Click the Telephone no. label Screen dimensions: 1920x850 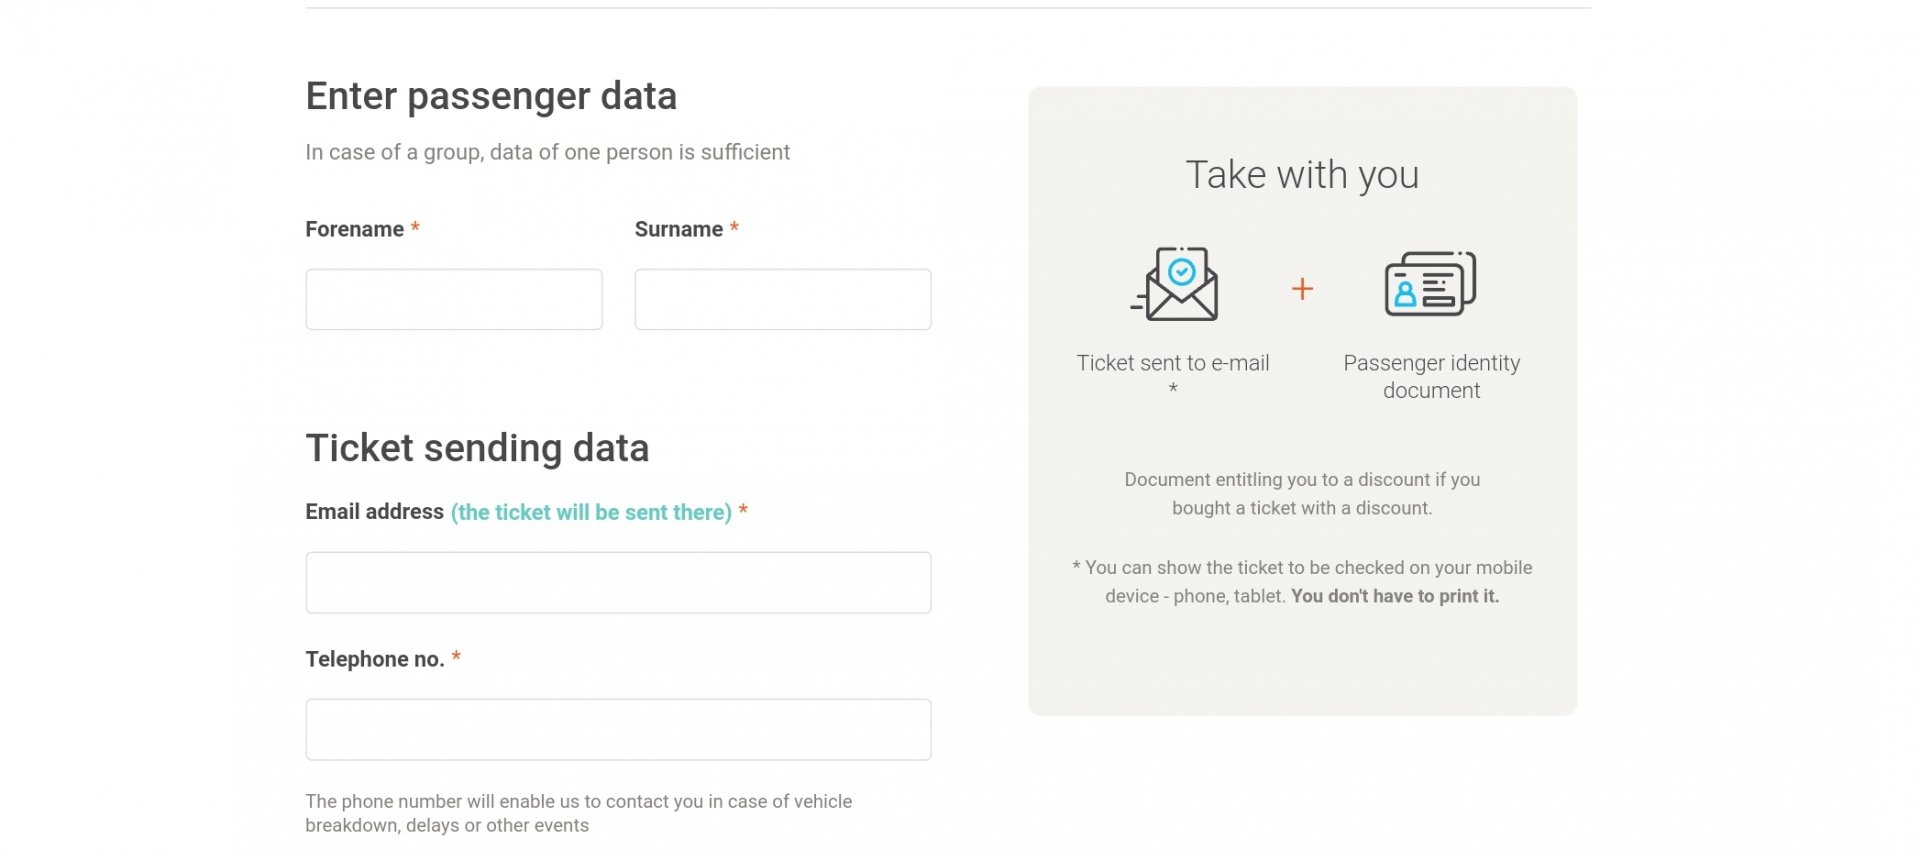click(x=375, y=659)
